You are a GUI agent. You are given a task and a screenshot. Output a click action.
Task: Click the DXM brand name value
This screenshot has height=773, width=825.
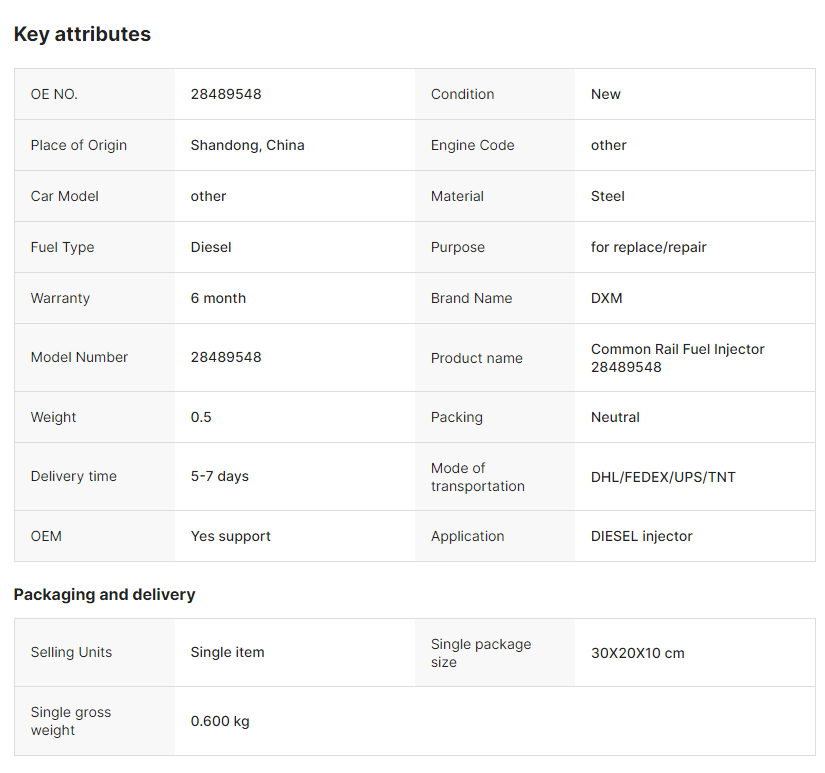click(606, 298)
